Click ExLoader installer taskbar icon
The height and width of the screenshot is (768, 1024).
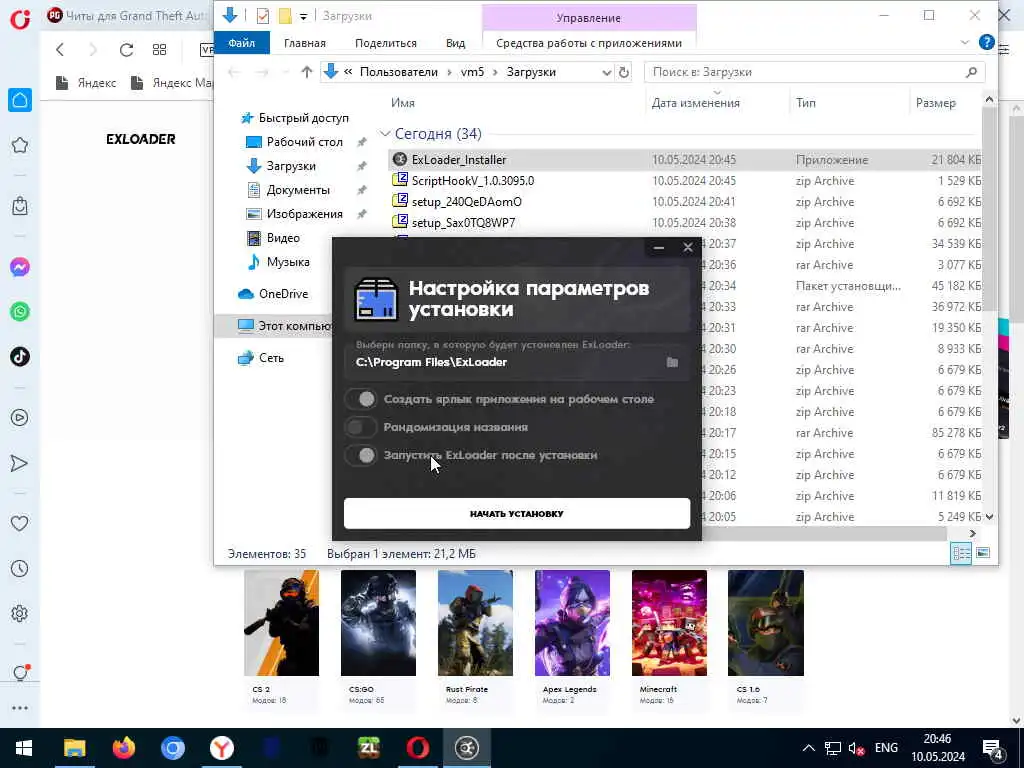click(x=466, y=748)
